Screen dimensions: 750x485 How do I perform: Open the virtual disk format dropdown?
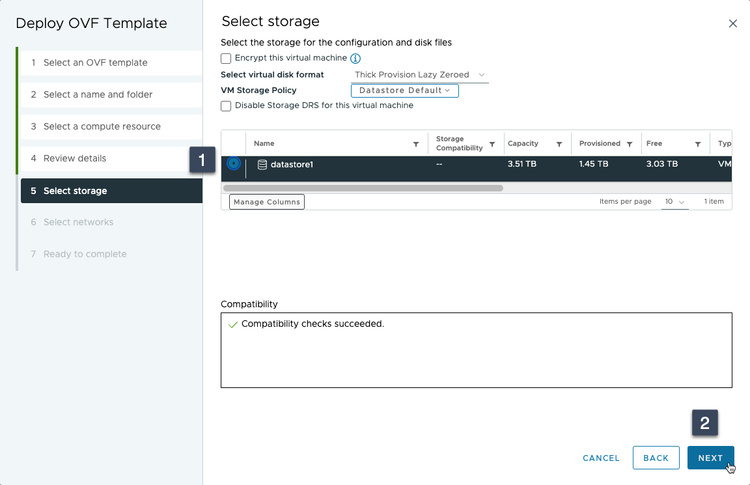[420, 75]
